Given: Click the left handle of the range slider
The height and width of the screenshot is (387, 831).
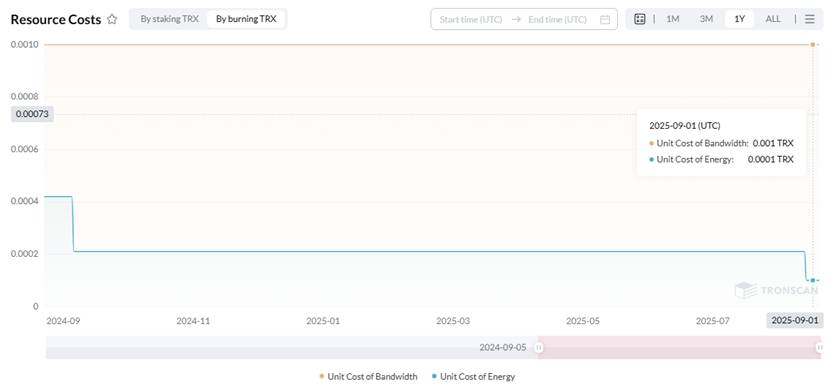Looking at the screenshot, I should pos(538,348).
